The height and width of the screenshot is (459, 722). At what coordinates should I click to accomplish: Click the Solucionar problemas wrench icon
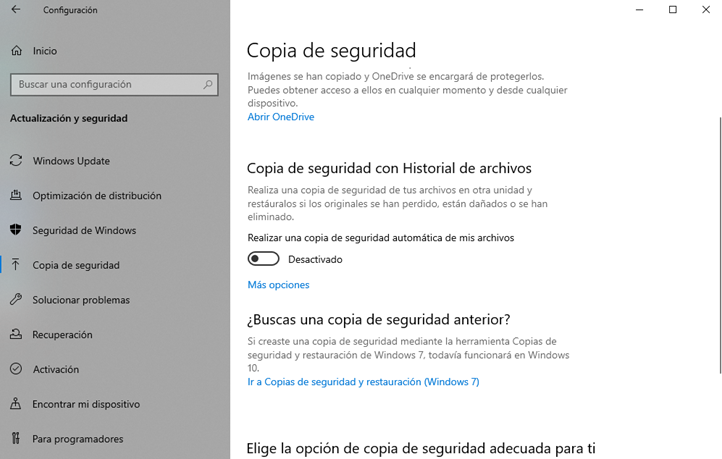point(16,300)
